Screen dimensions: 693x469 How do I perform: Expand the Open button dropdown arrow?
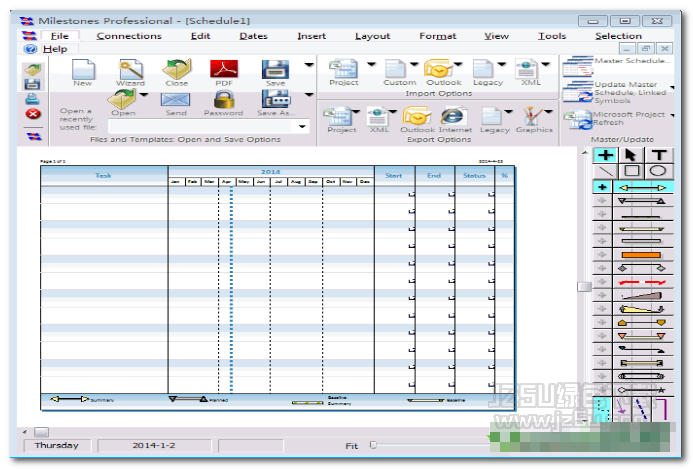click(144, 95)
